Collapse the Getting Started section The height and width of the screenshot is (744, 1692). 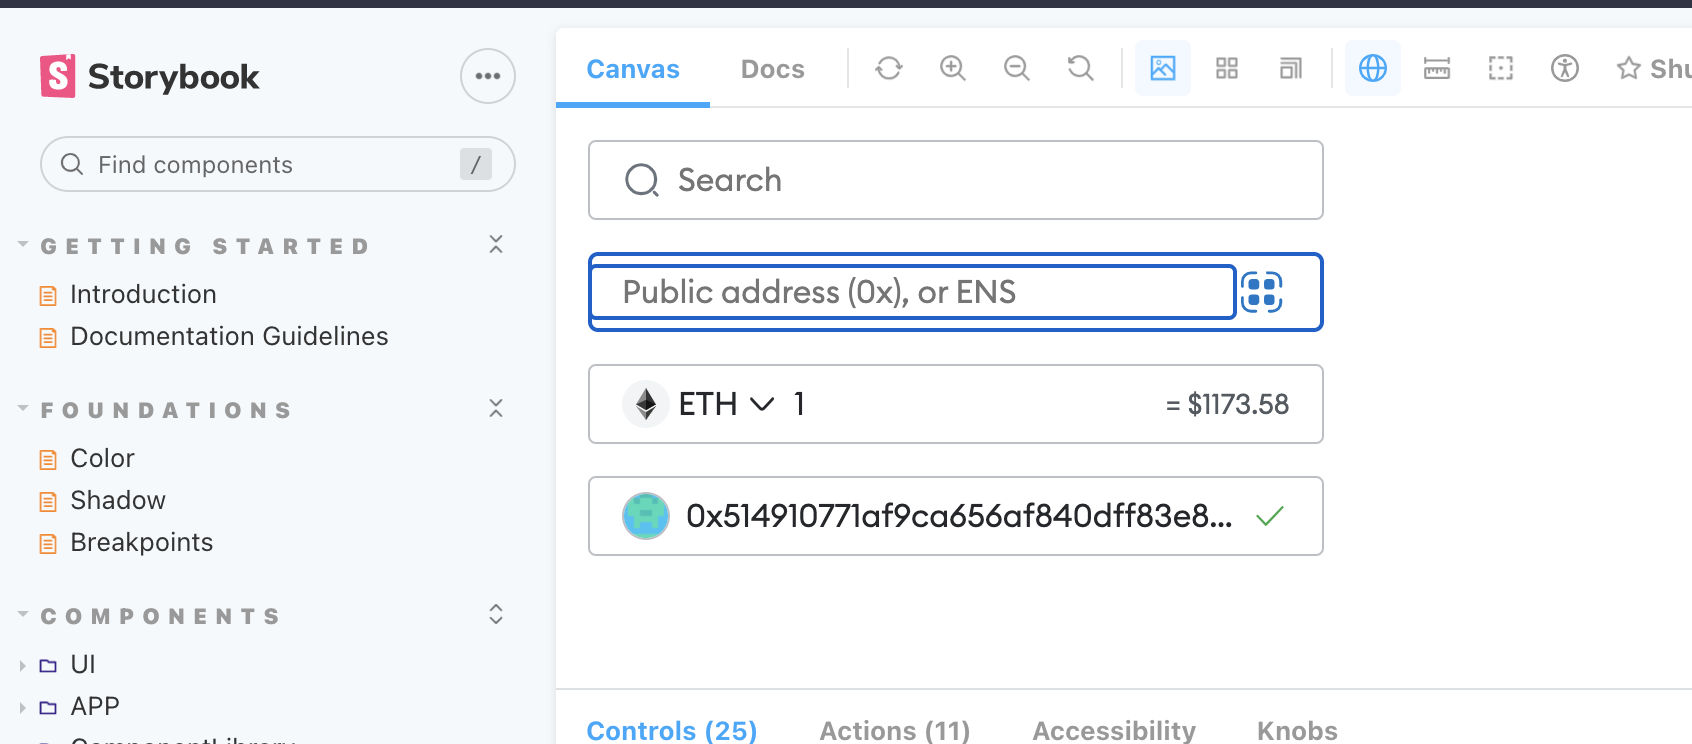click(496, 244)
